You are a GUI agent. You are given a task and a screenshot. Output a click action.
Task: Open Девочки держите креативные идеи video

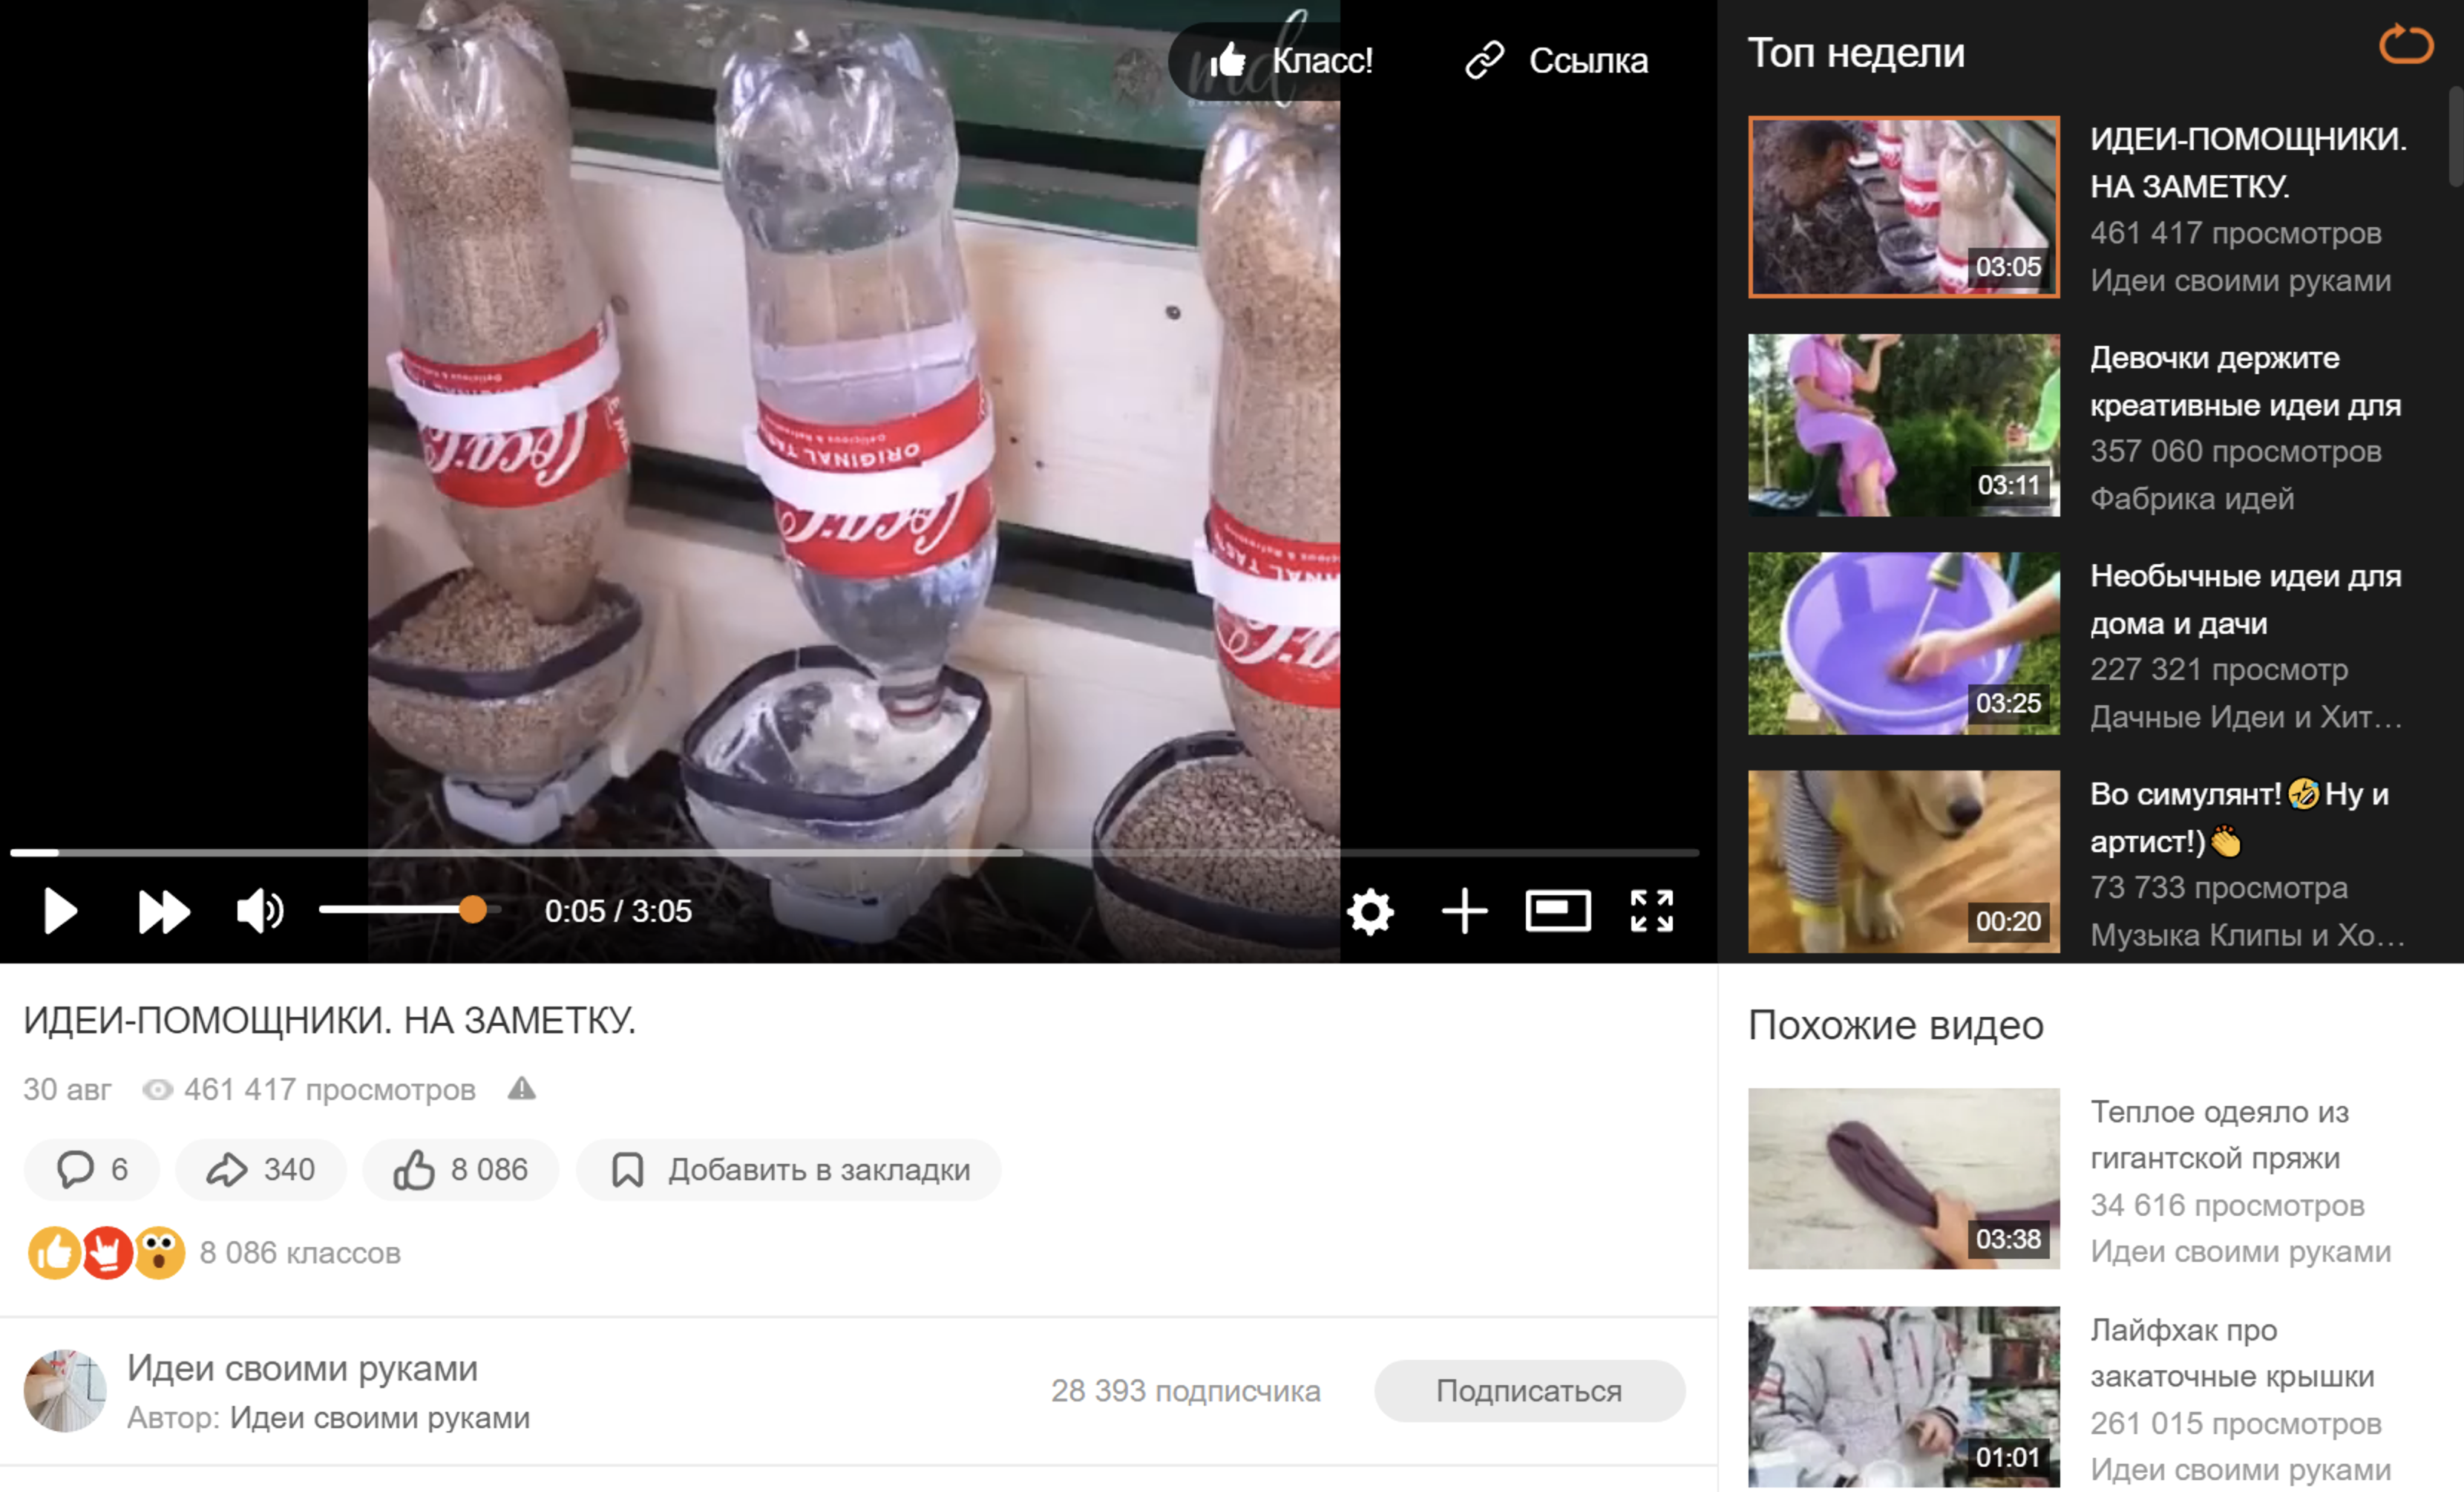(x=2245, y=381)
